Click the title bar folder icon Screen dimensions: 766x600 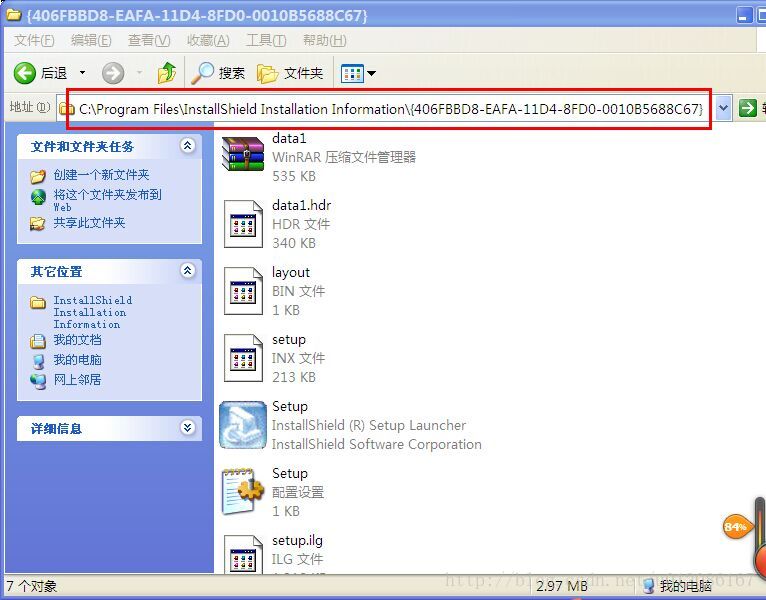[x=14, y=14]
